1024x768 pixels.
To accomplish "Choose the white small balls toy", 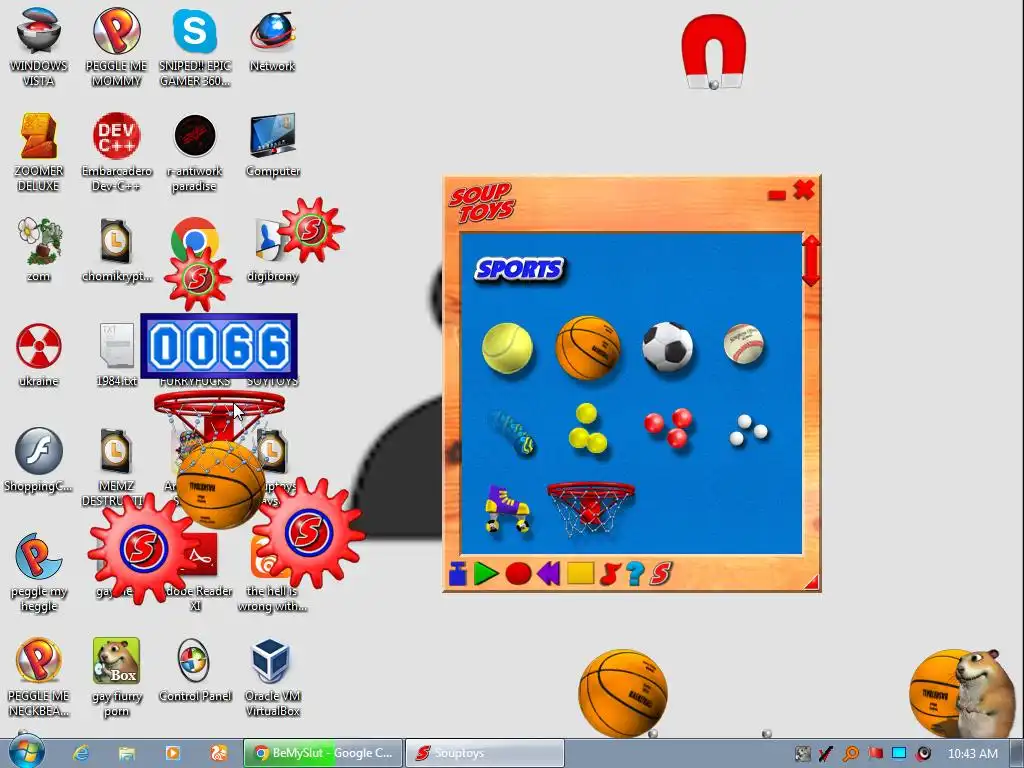I will point(748,430).
